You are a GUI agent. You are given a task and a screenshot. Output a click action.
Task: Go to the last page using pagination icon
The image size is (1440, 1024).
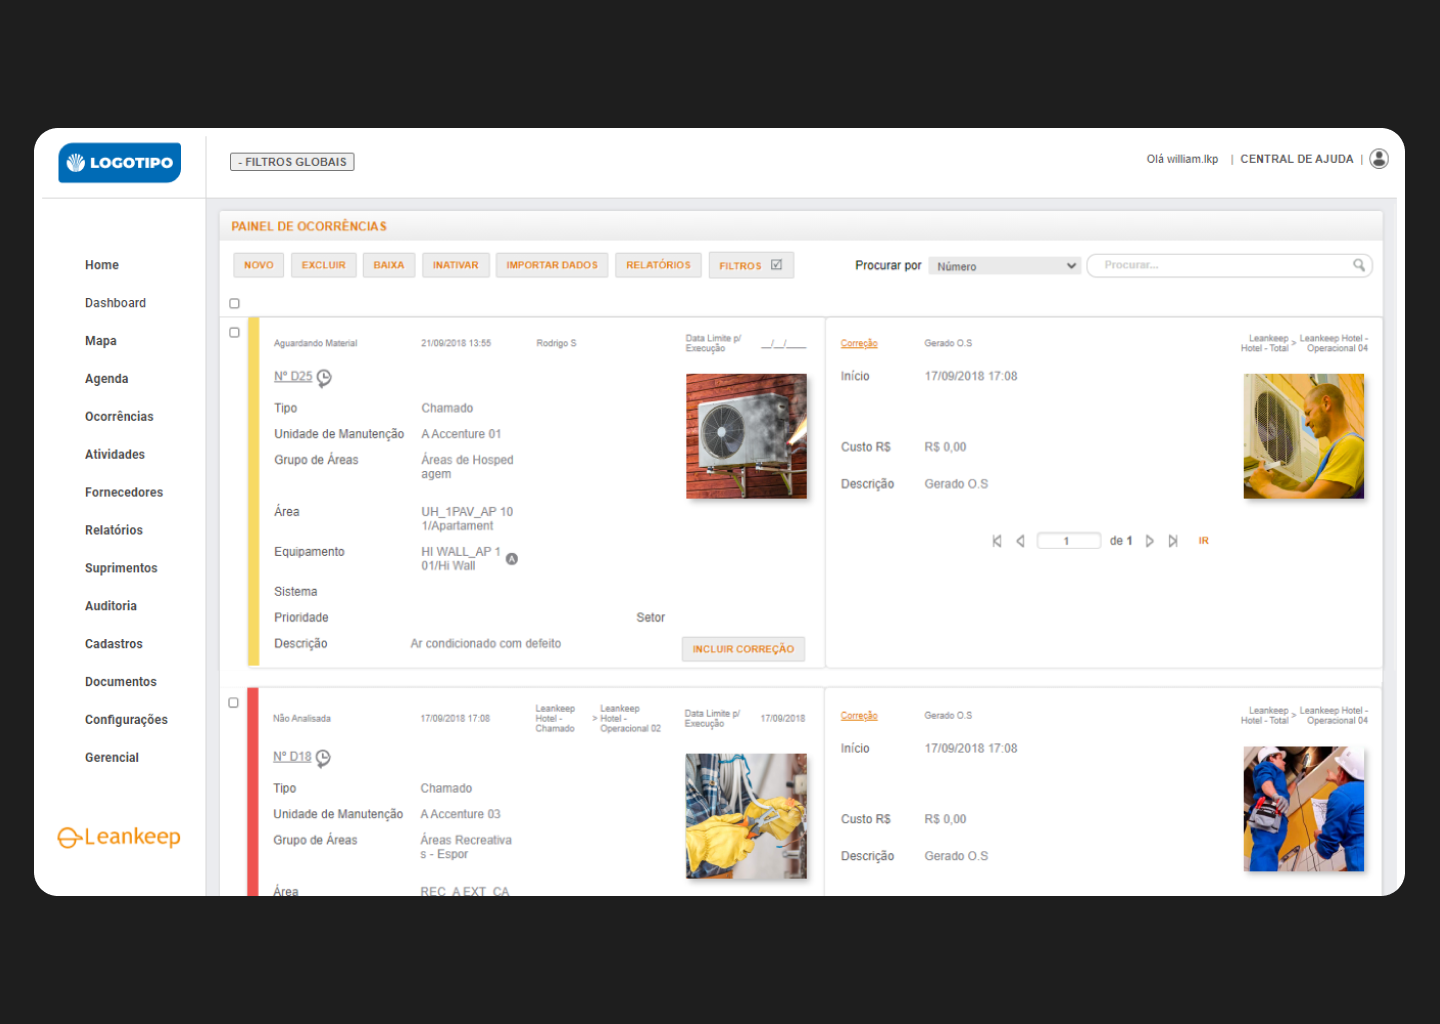click(x=1172, y=540)
